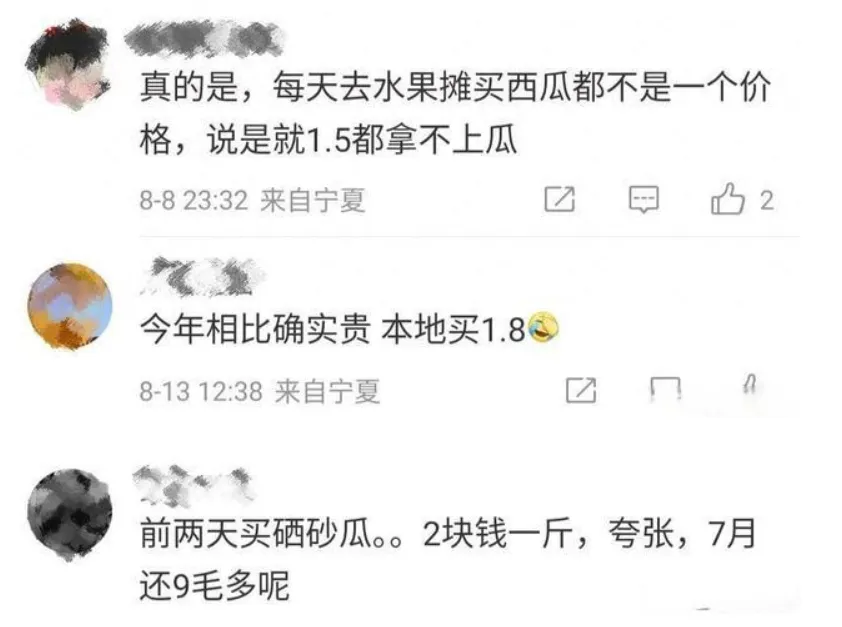Screen dimensions: 842x627
Task: Tap the third commenter's blurred username
Action: pos(193,486)
